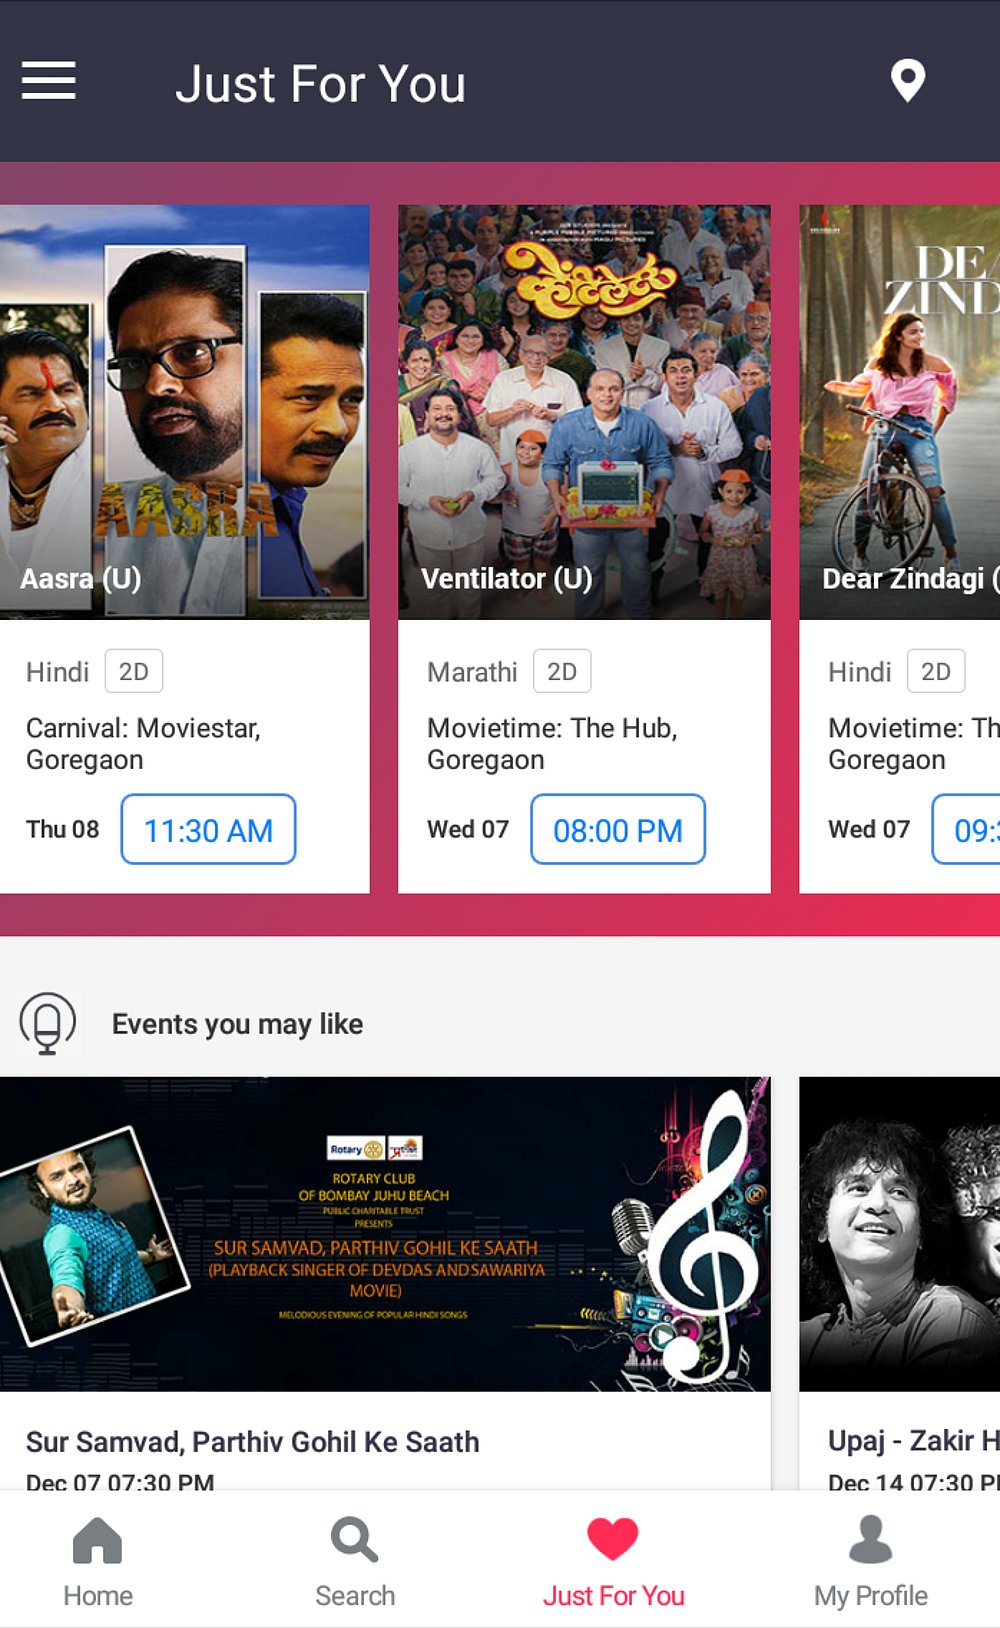Image resolution: width=1000 pixels, height=1628 pixels.
Task: Open the Aasra movie poster
Action: tap(185, 412)
